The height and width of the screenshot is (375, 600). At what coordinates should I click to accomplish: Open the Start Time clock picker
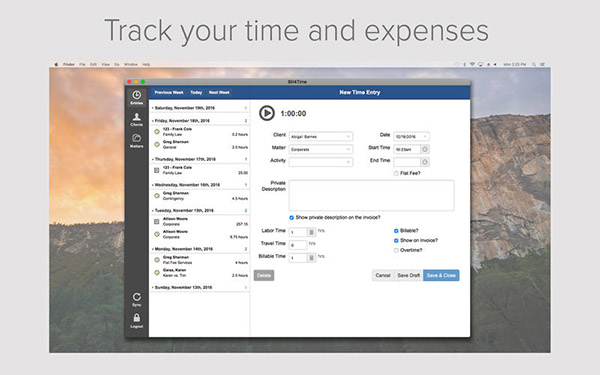click(x=425, y=149)
